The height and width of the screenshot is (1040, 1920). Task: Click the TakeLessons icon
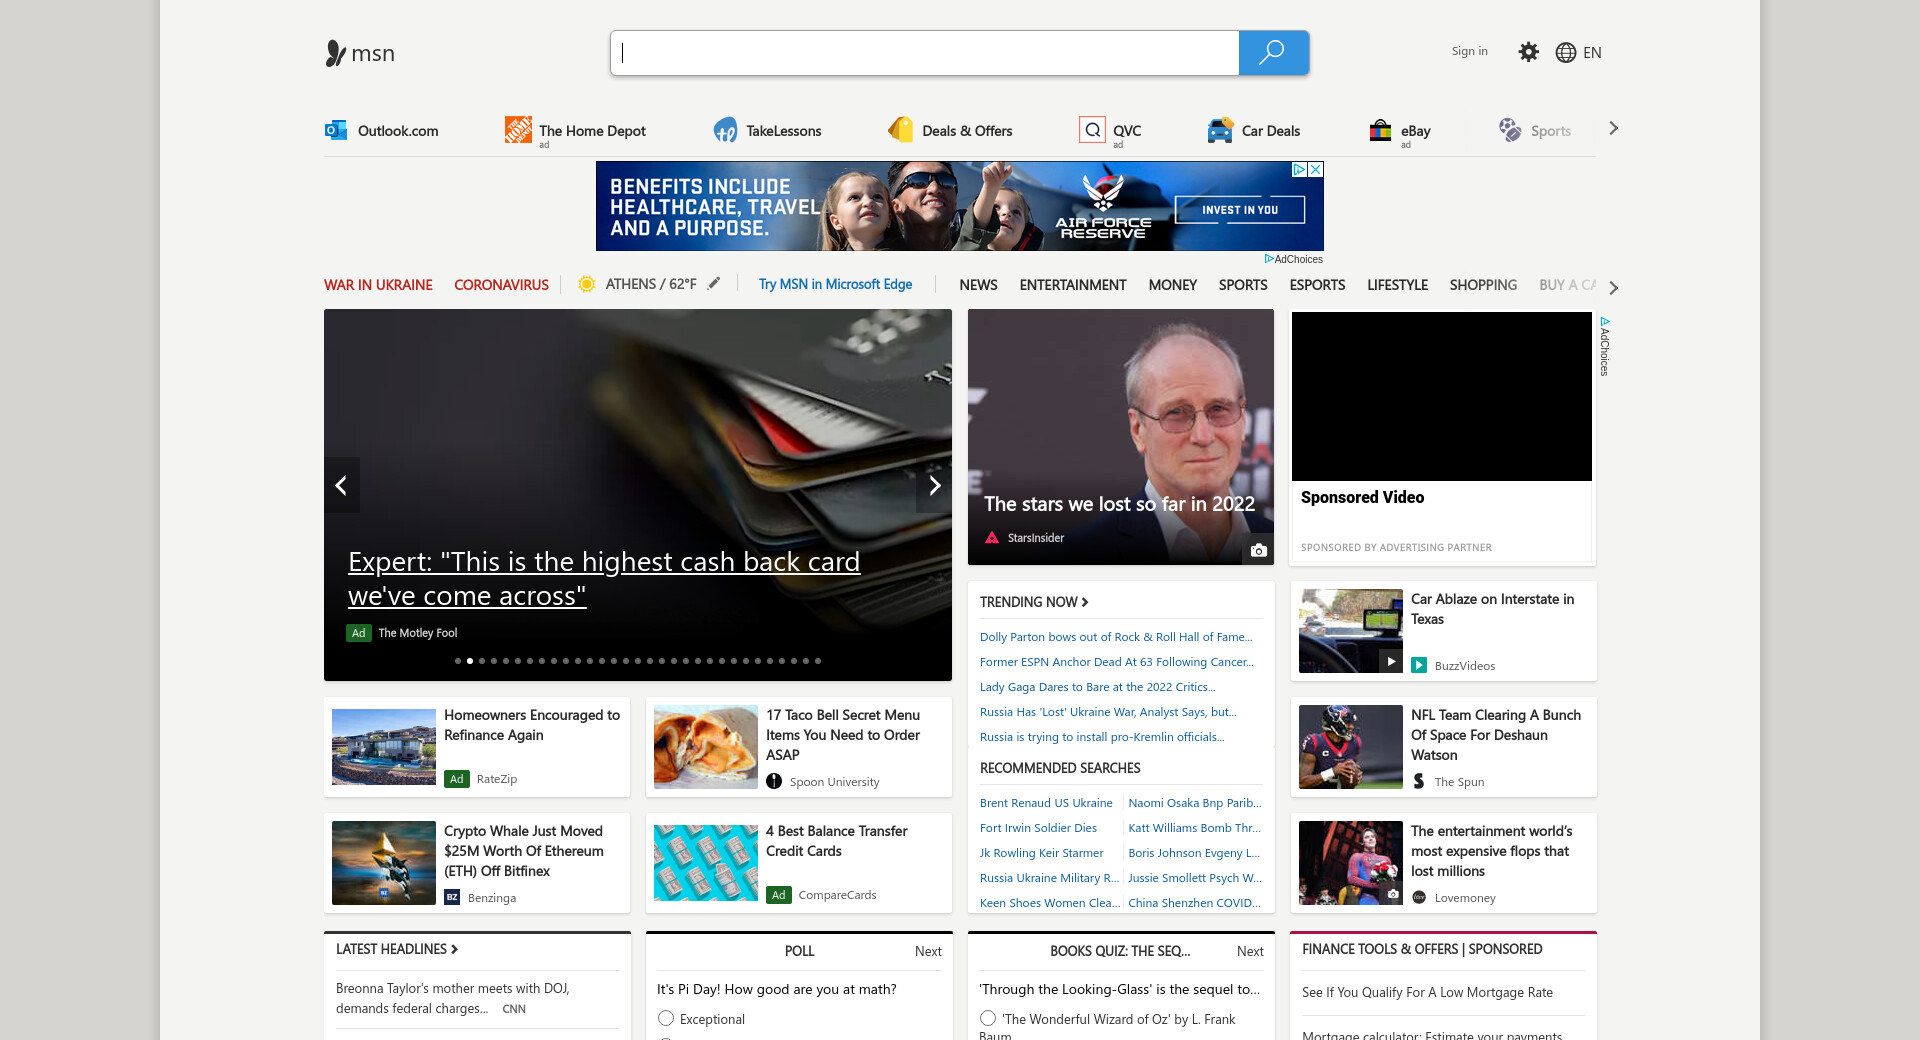click(x=725, y=130)
